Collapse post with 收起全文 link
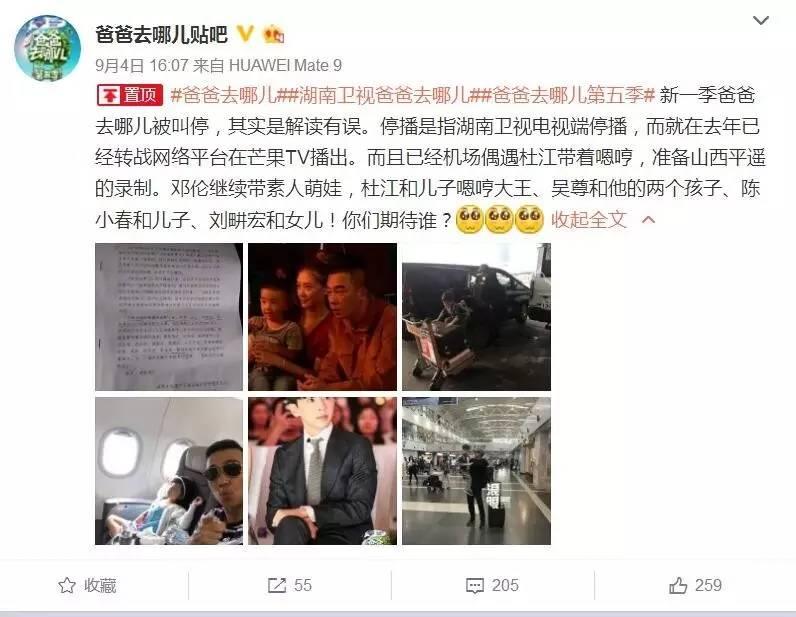The width and height of the screenshot is (796, 617). tap(589, 219)
